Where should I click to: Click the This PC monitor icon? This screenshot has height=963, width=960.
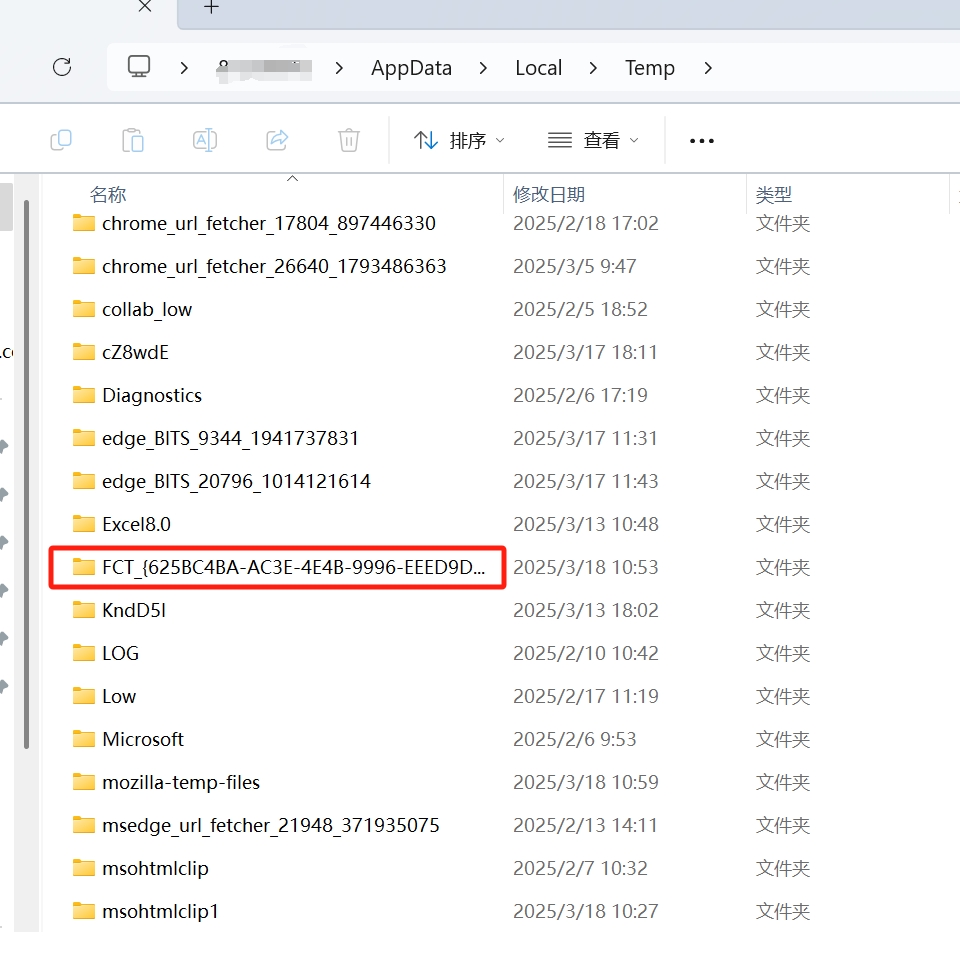[139, 67]
